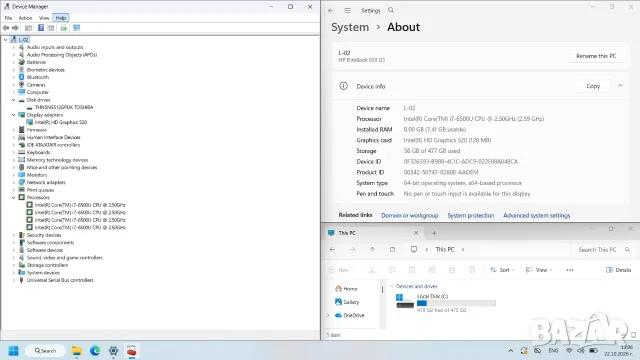
Task: Click the Update driver icon in Device Manager toolbar
Action: [x=64, y=28]
